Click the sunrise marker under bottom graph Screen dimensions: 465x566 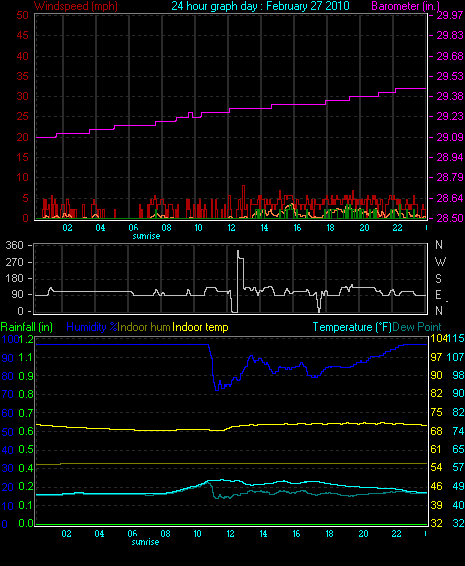click(x=145, y=542)
